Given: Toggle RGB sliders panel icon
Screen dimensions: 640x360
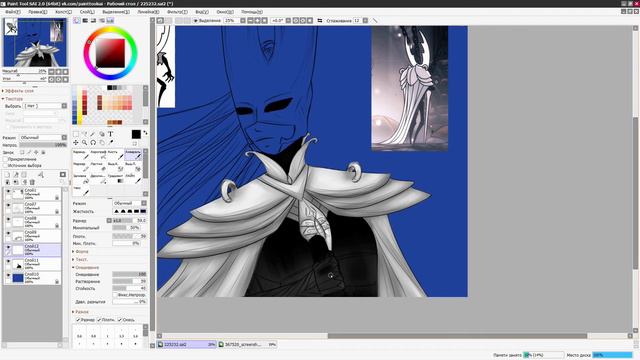Looking at the screenshot, I should click(x=85, y=20).
